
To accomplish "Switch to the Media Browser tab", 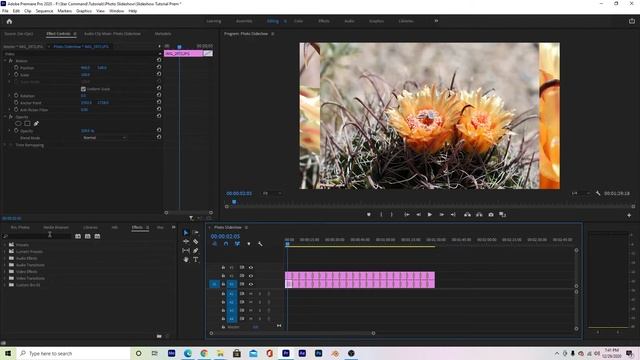I will [56, 227].
